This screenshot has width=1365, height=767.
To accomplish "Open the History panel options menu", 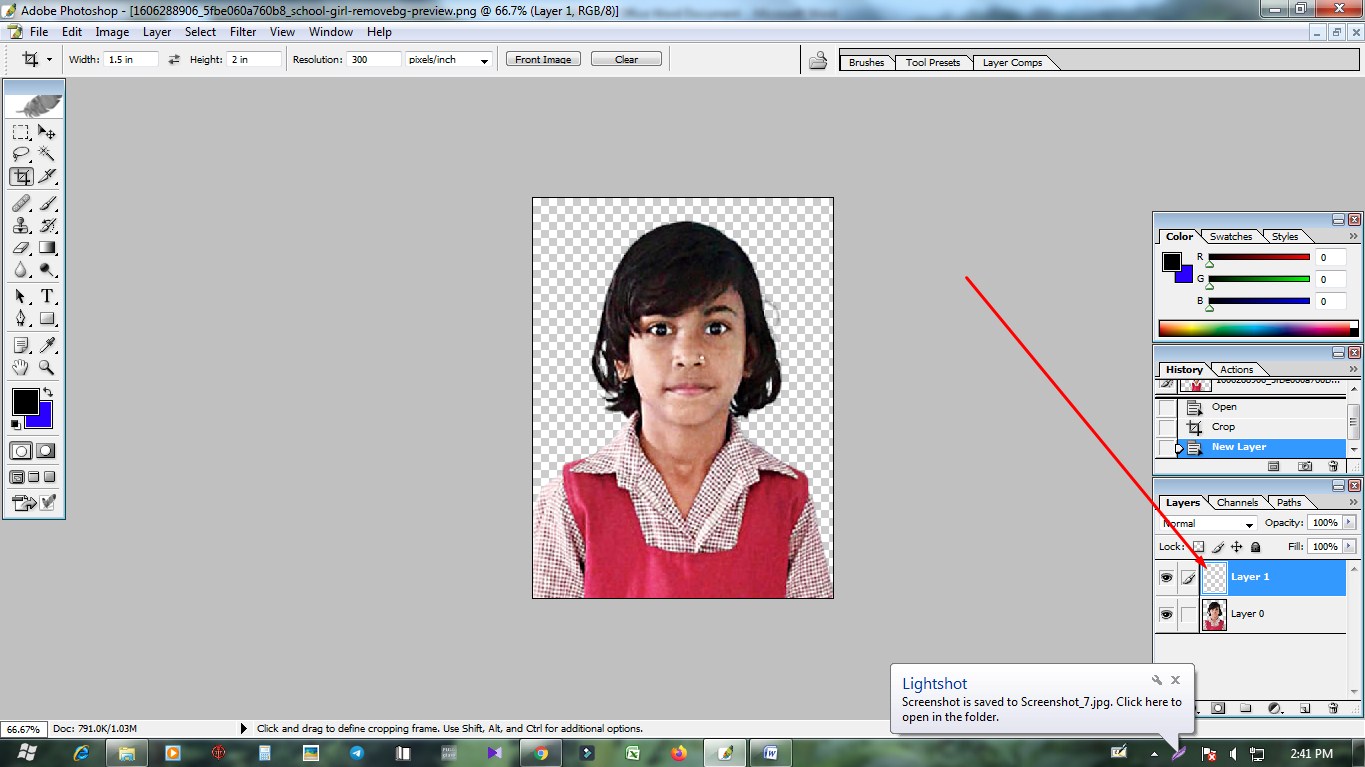I will coord(1355,369).
